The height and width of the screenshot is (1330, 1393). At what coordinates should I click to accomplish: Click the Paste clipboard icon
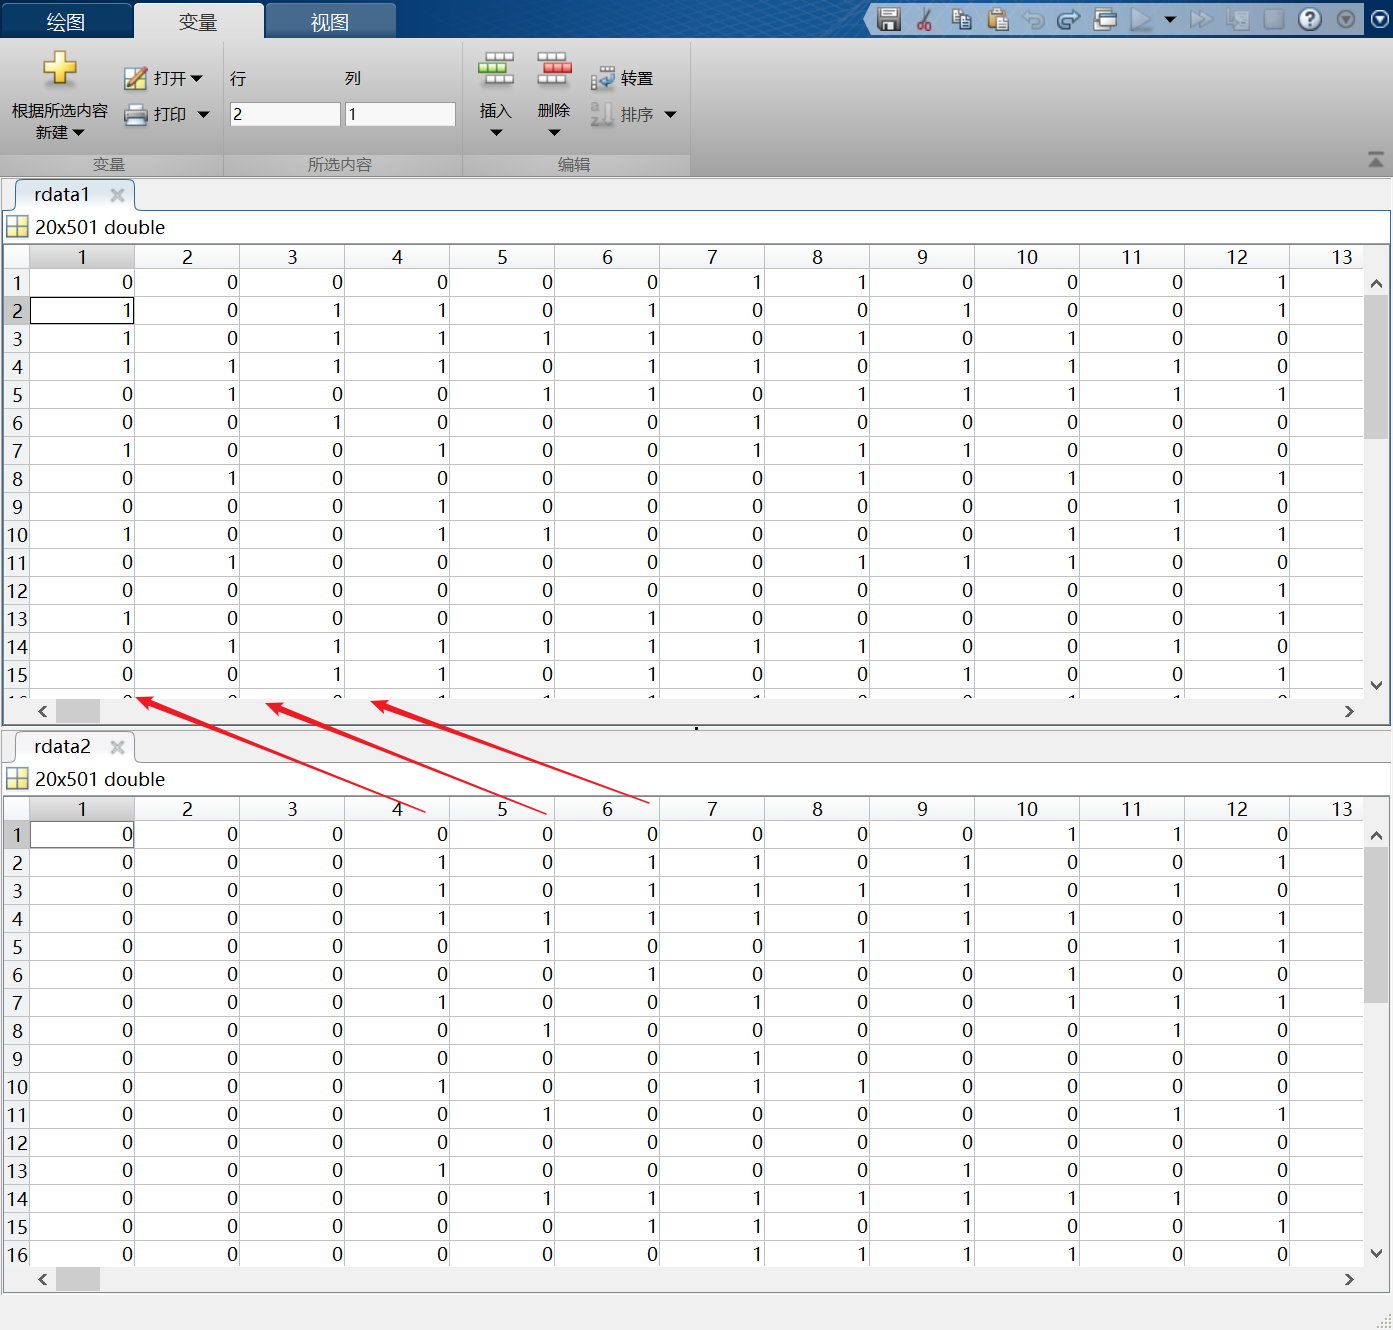point(997,19)
